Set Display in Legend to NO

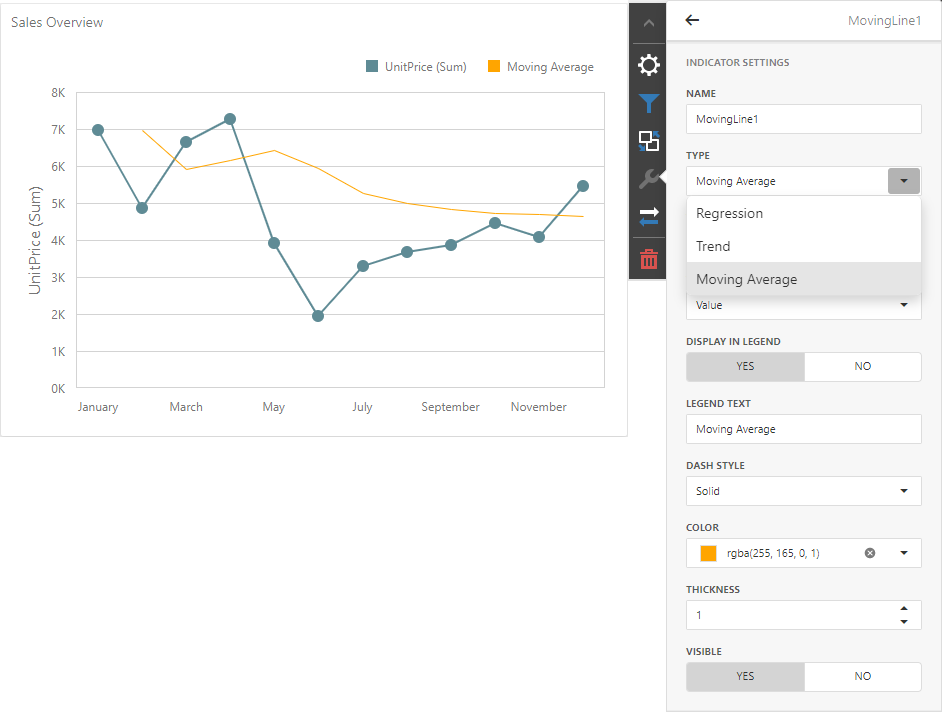[x=863, y=366]
